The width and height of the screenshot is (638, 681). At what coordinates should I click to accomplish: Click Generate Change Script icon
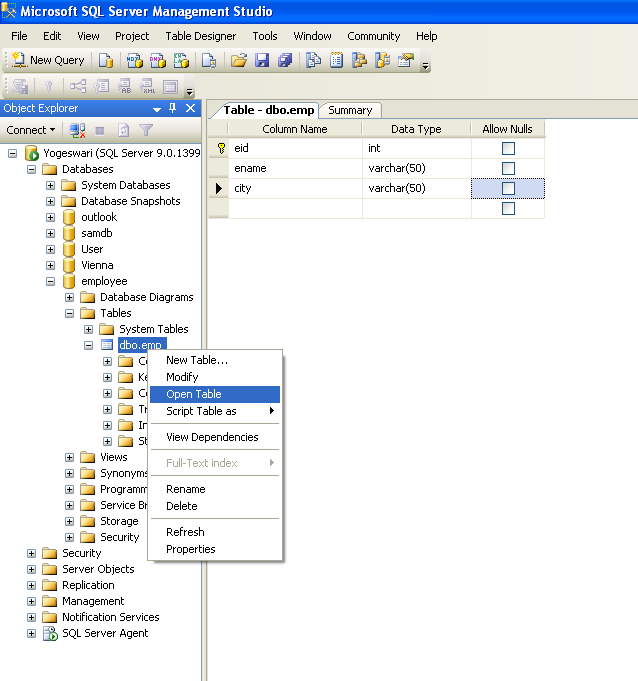(x=20, y=86)
